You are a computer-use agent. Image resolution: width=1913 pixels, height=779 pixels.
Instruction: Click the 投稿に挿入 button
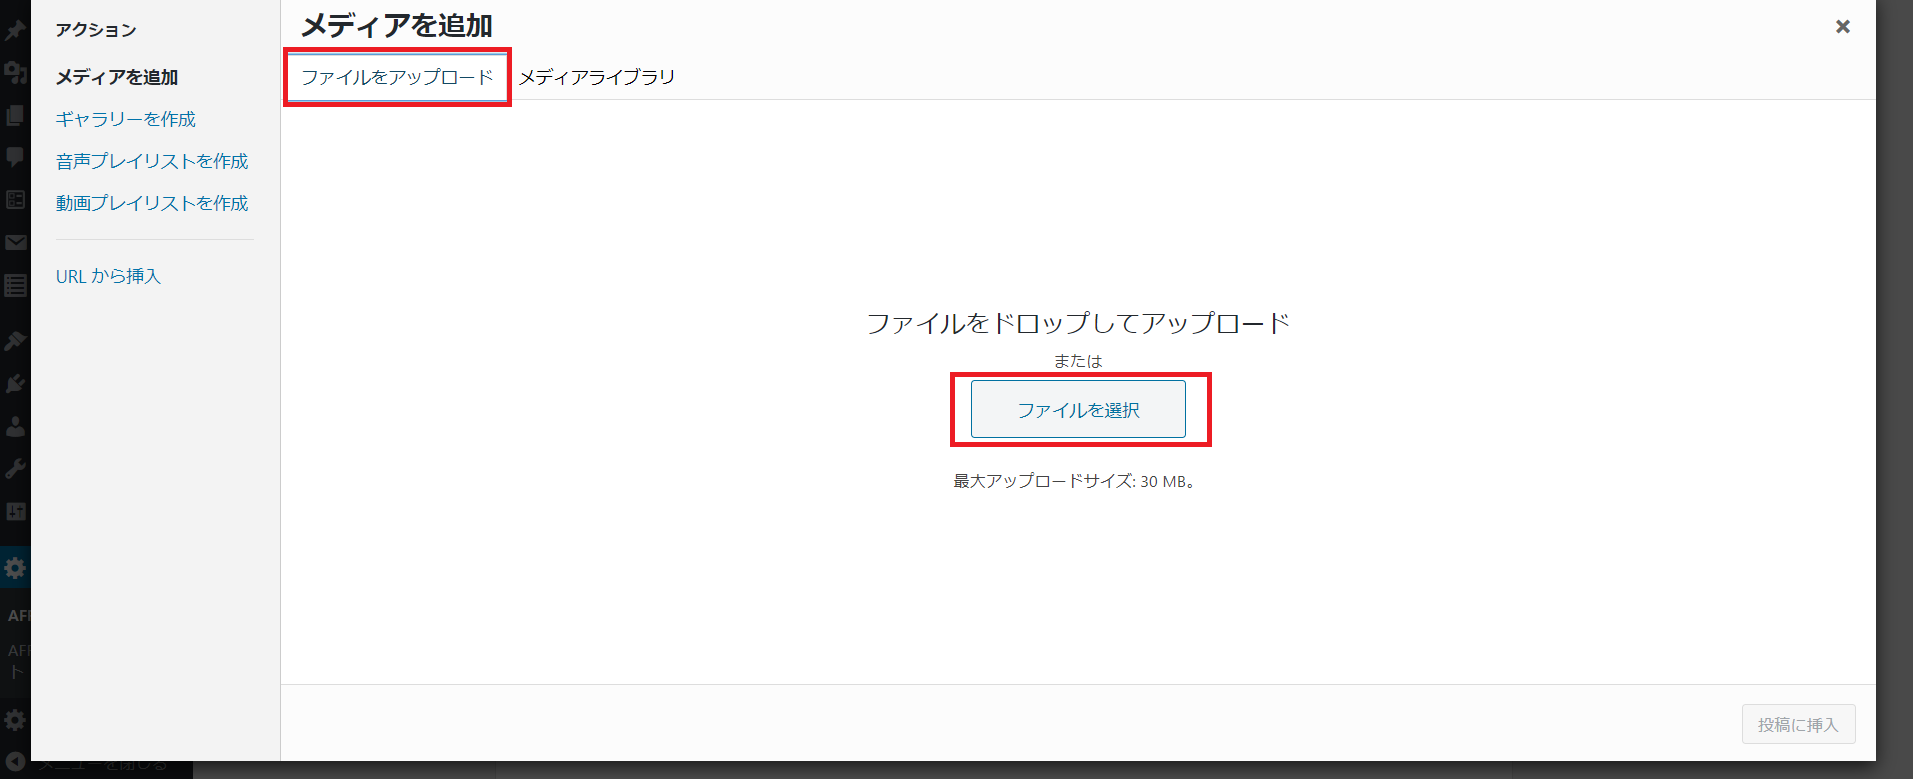[1798, 724]
